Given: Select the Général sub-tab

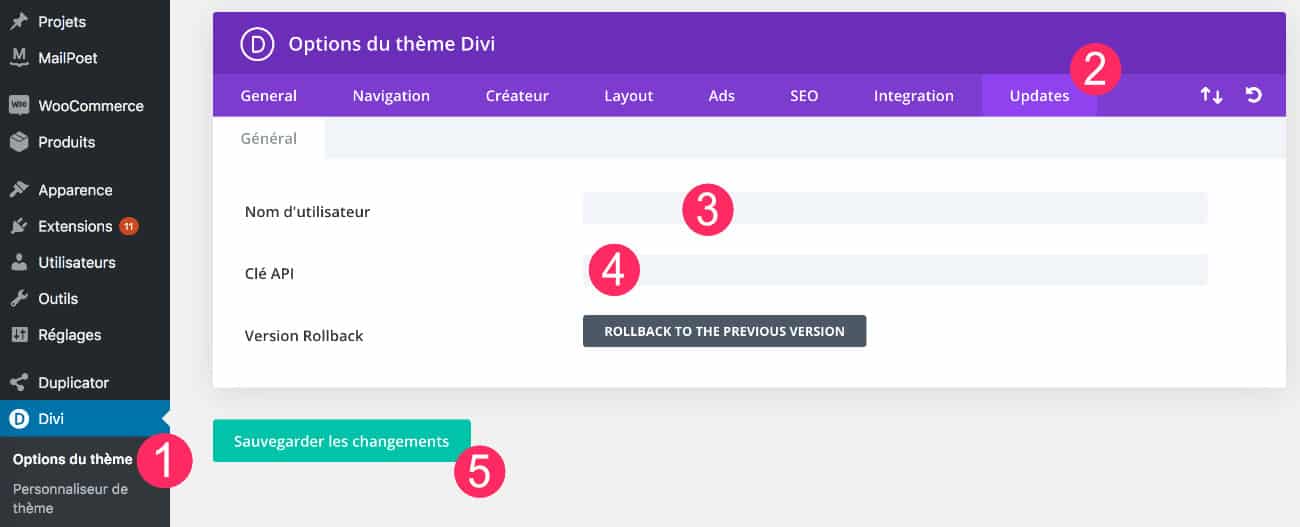Looking at the screenshot, I should (269, 138).
